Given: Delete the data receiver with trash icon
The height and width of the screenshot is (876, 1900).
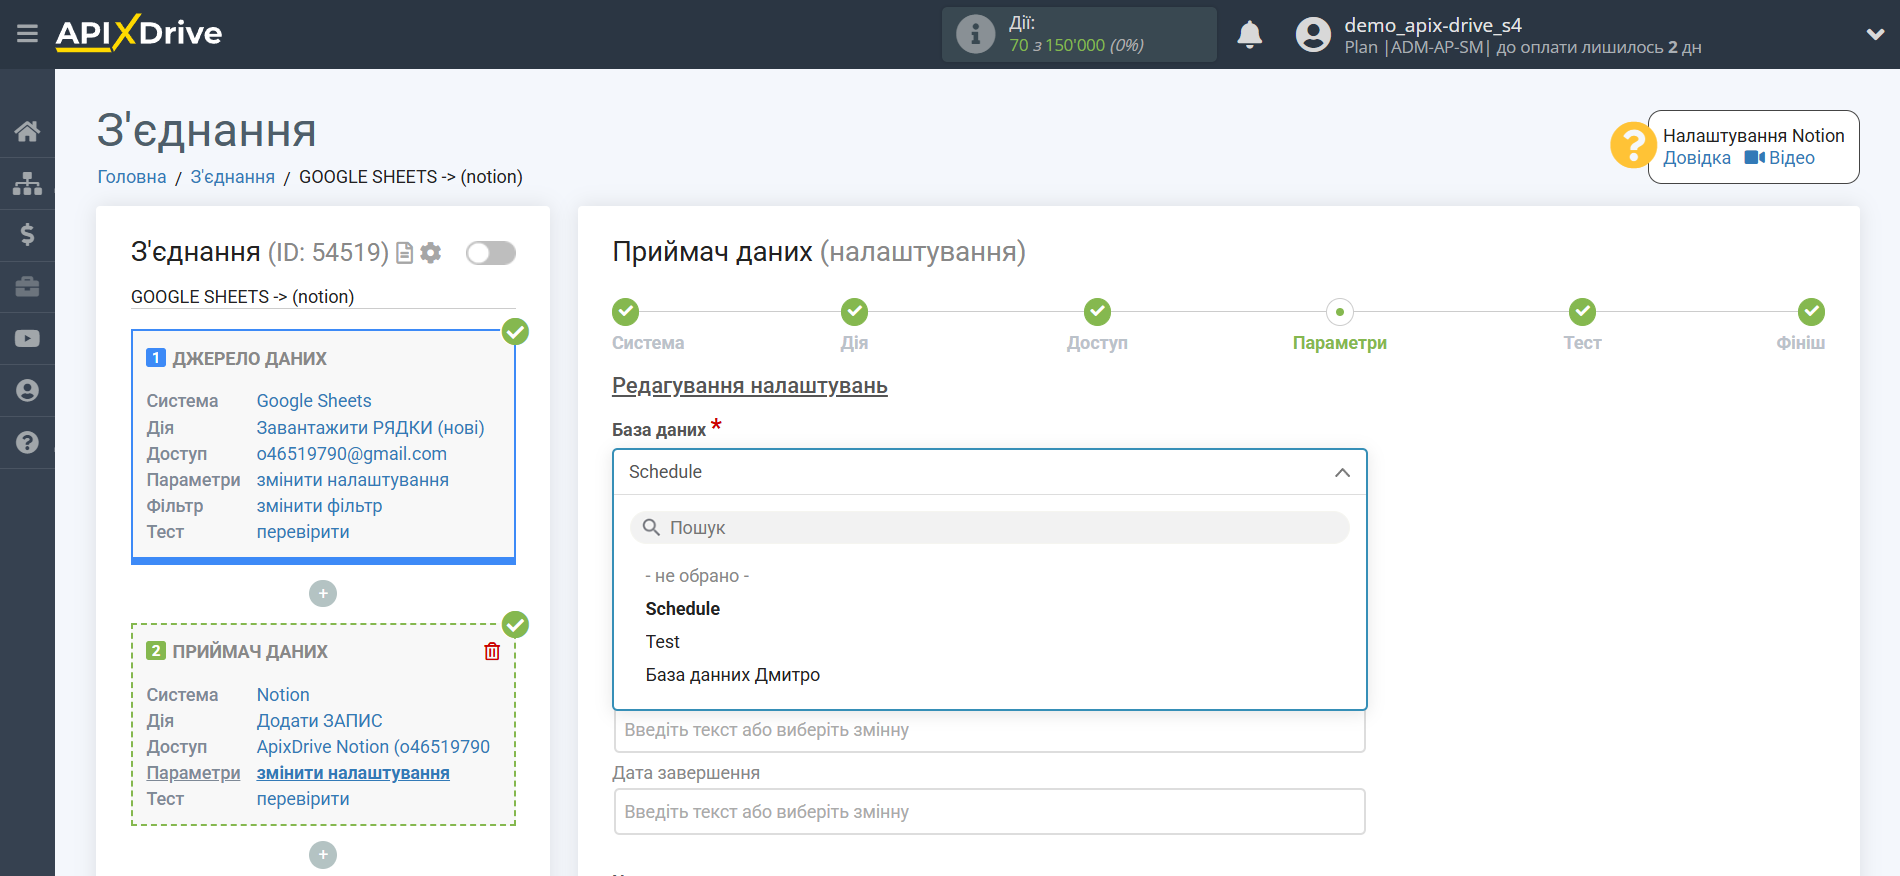Looking at the screenshot, I should [492, 652].
